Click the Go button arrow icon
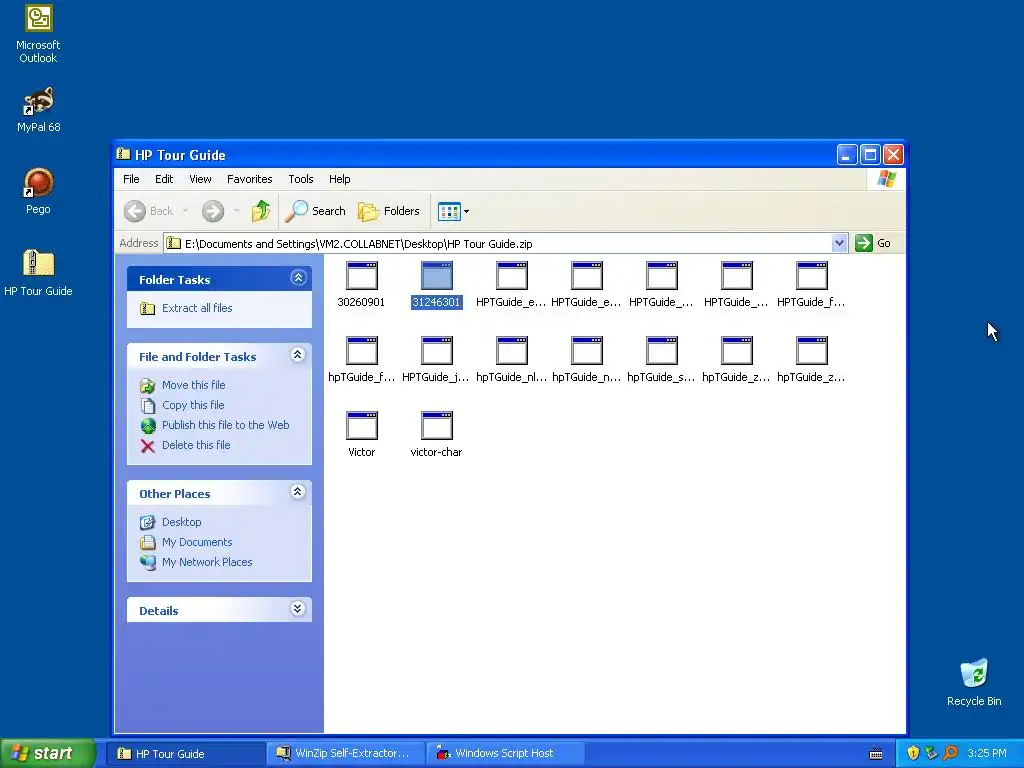Viewport: 1024px width, 768px height. (x=863, y=243)
